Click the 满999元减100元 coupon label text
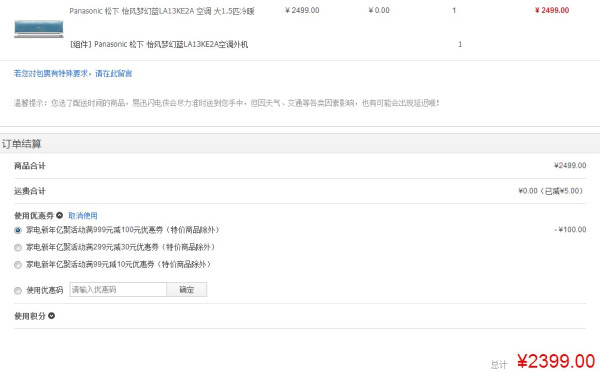Viewport: 600px width, 372px height. 122,230
